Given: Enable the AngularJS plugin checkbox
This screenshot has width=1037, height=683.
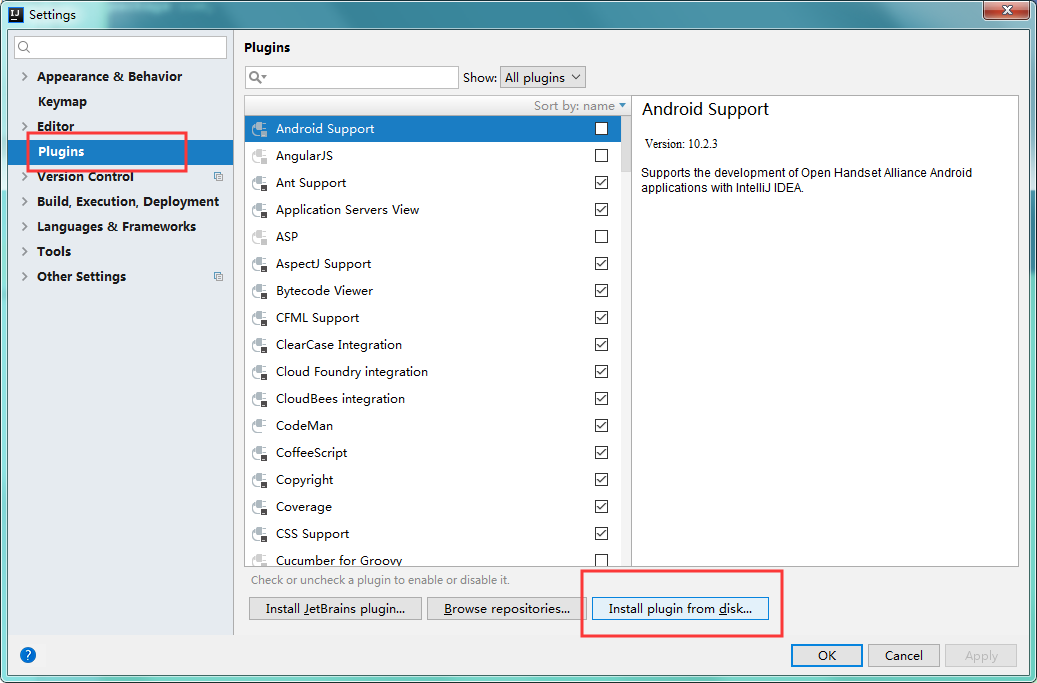Looking at the screenshot, I should point(601,155).
